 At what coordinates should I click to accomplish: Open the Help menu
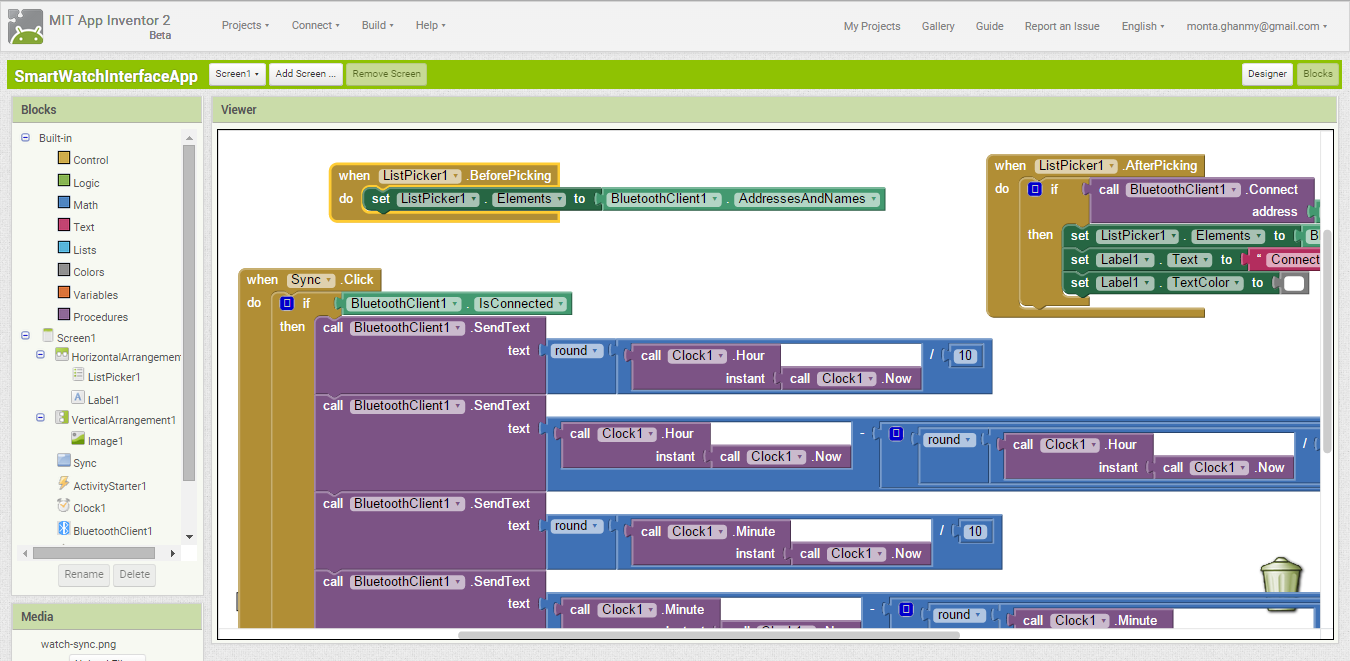pyautogui.click(x=431, y=26)
